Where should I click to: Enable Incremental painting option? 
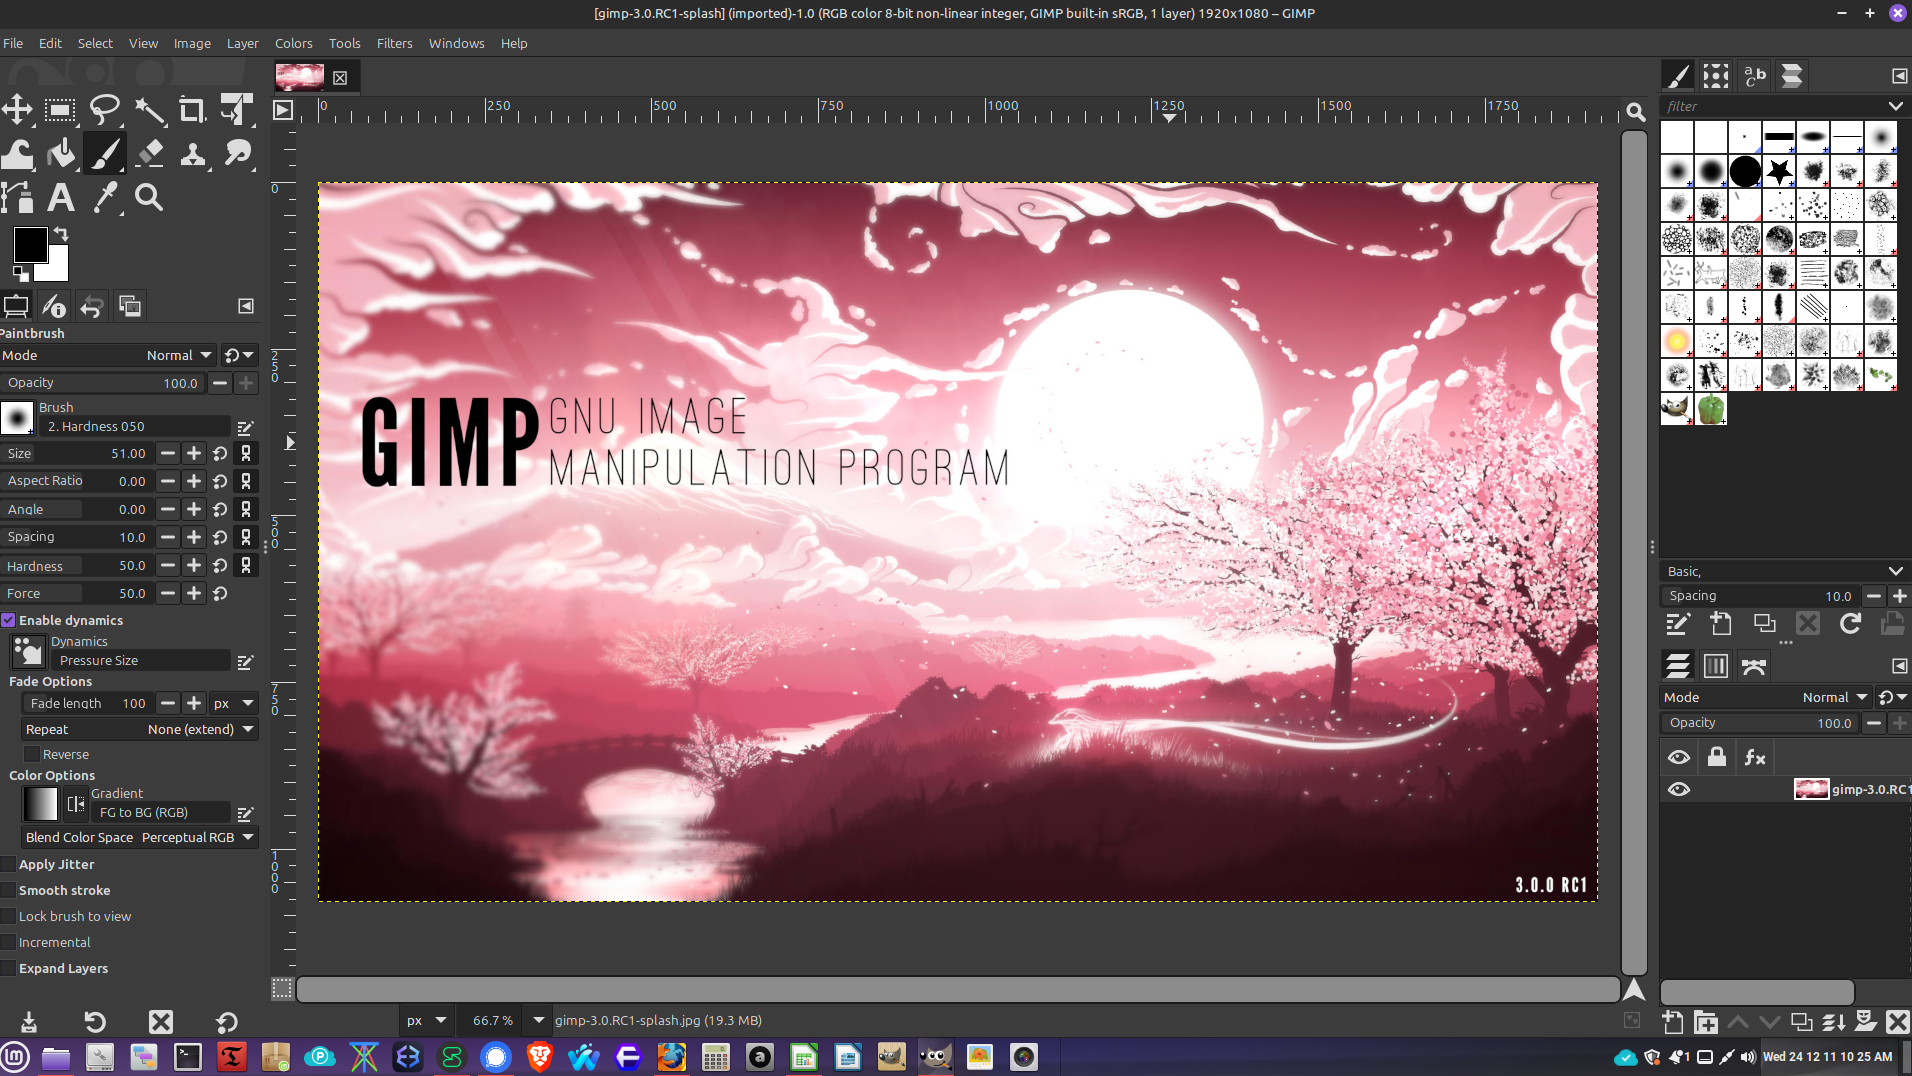click(x=8, y=942)
